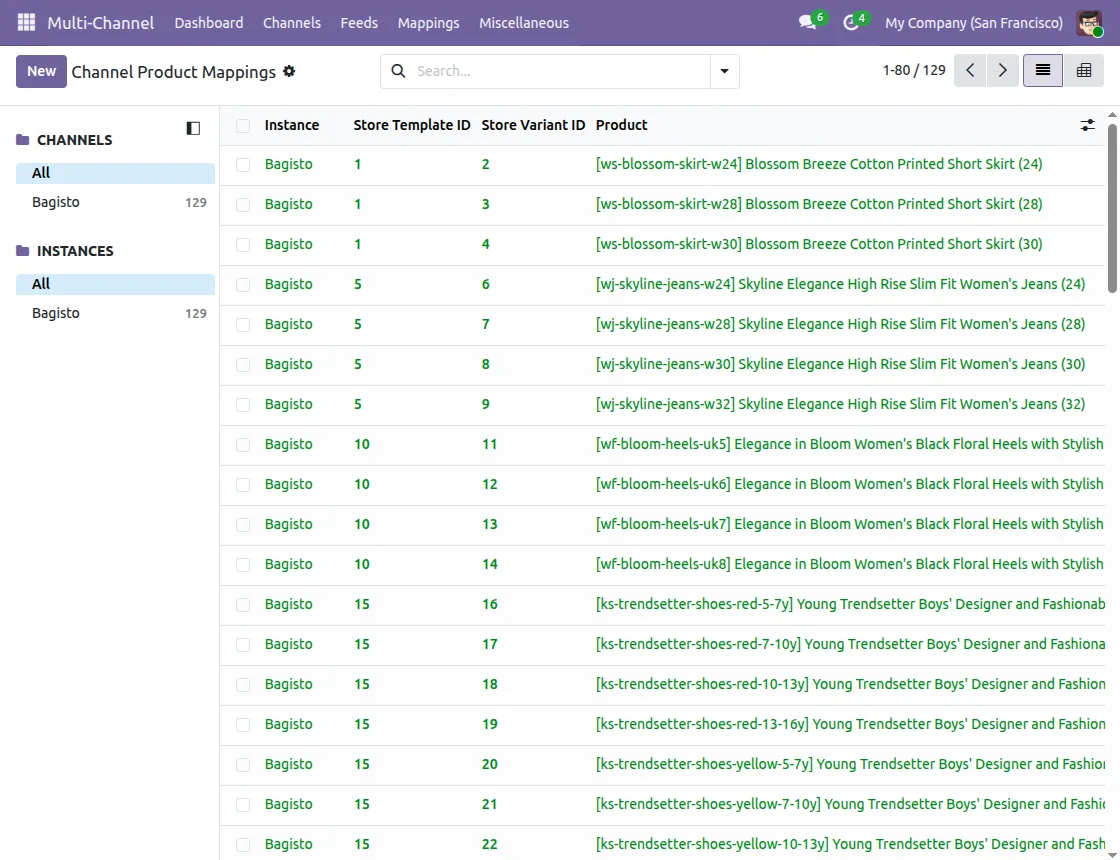The width and height of the screenshot is (1120, 860).
Task: Check row for wf-bloom-heels-uk5
Action: [243, 445]
